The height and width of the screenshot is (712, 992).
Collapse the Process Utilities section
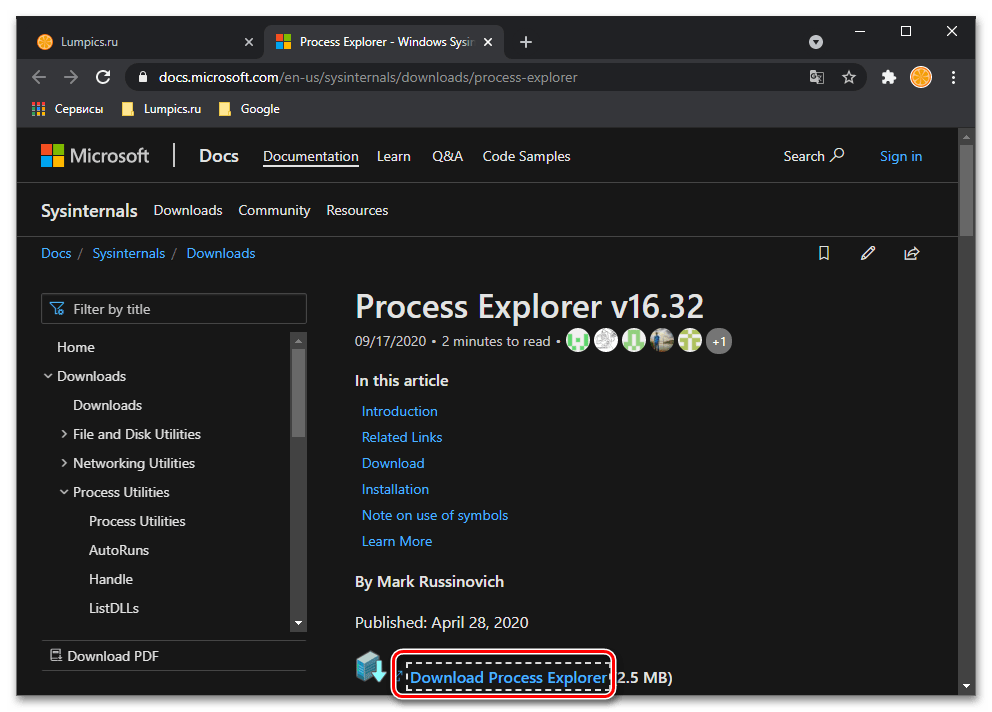64,492
